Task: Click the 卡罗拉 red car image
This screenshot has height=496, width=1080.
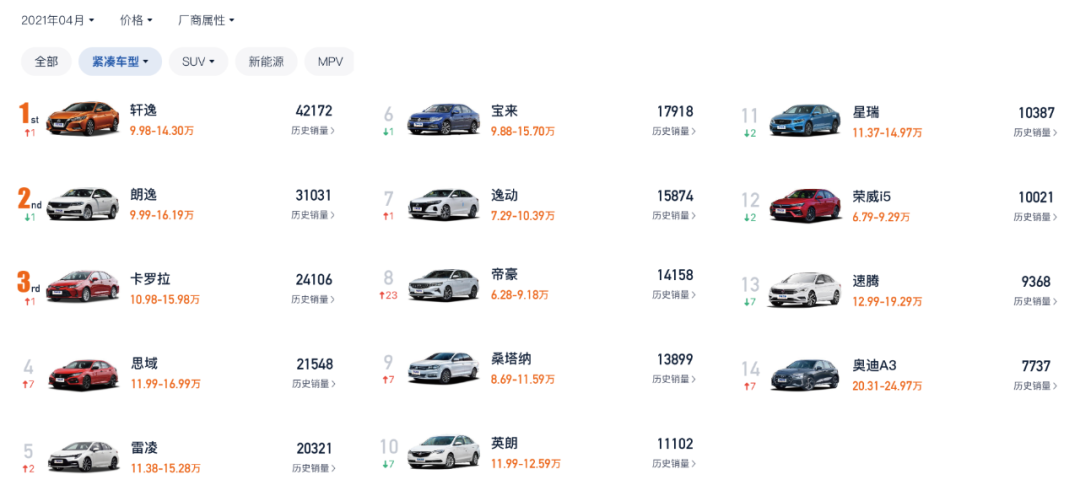Action: (x=82, y=287)
